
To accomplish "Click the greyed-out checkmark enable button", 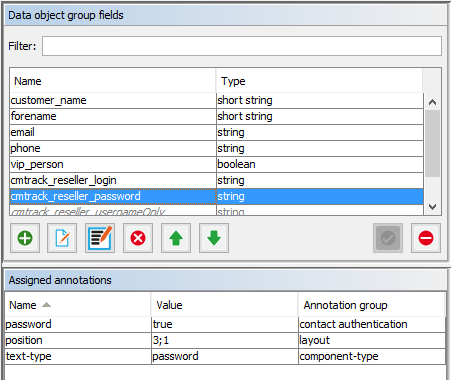I will (388, 238).
